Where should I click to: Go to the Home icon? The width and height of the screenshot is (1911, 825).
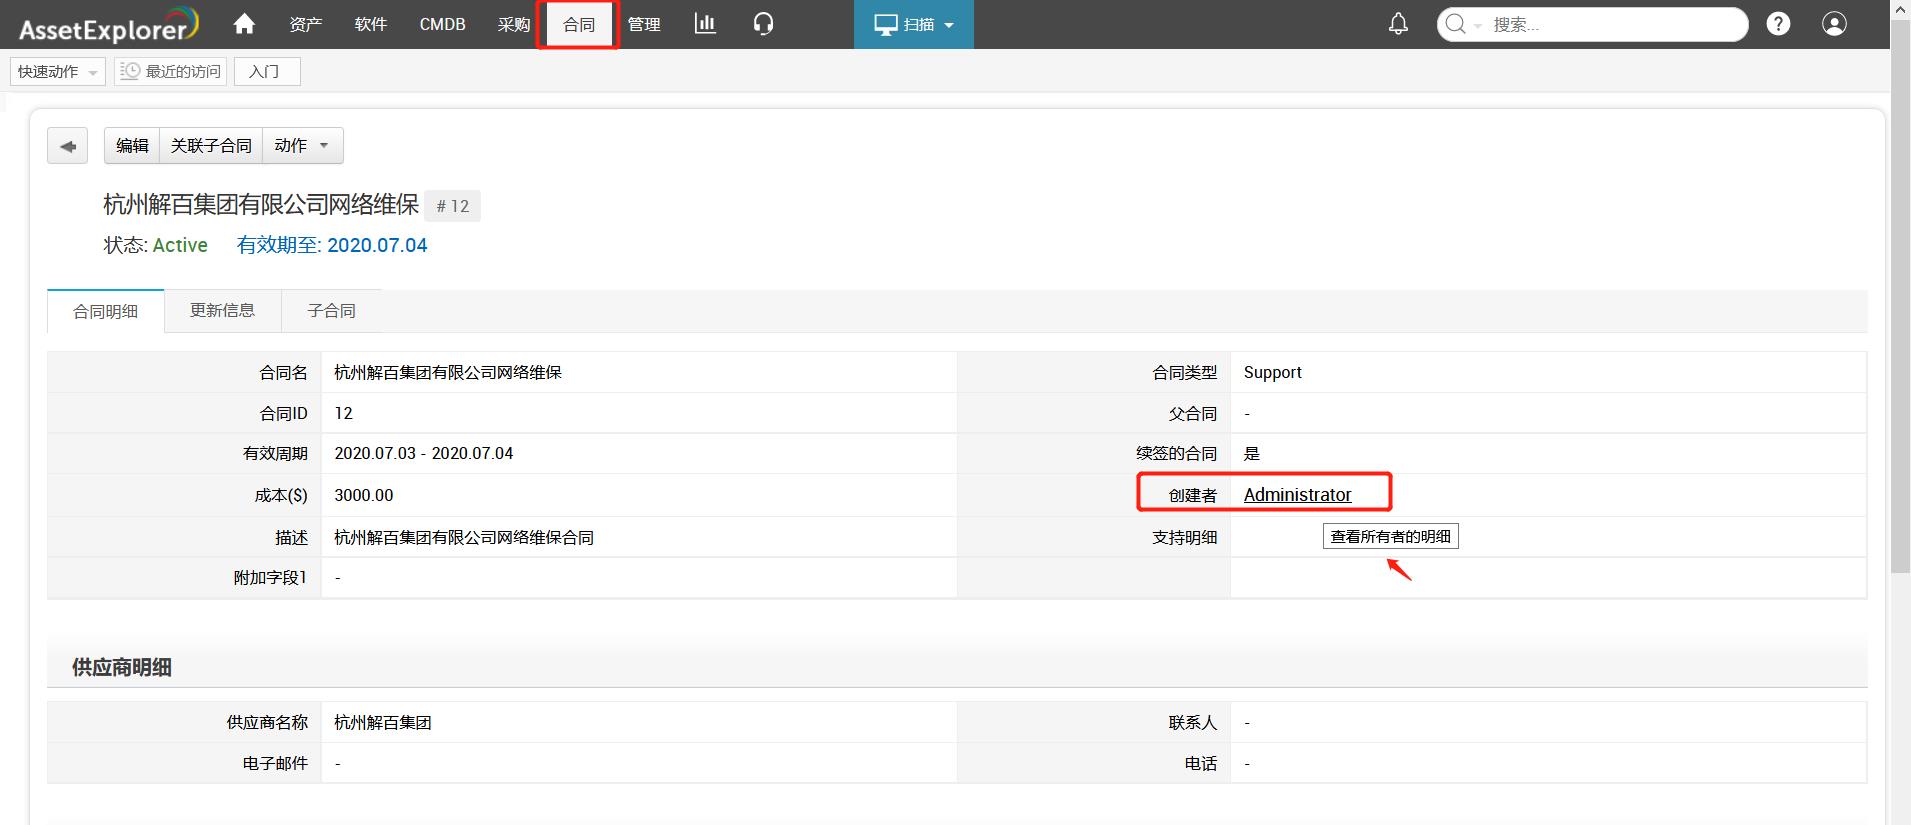point(244,24)
